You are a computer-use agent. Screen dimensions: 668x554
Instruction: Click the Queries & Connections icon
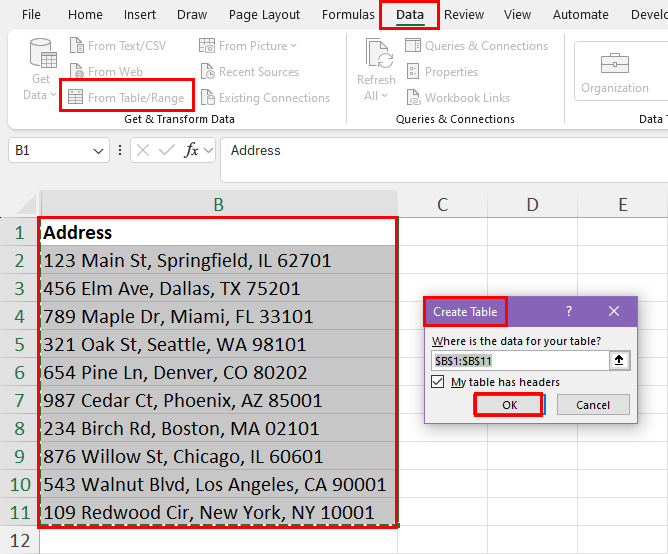click(412, 45)
